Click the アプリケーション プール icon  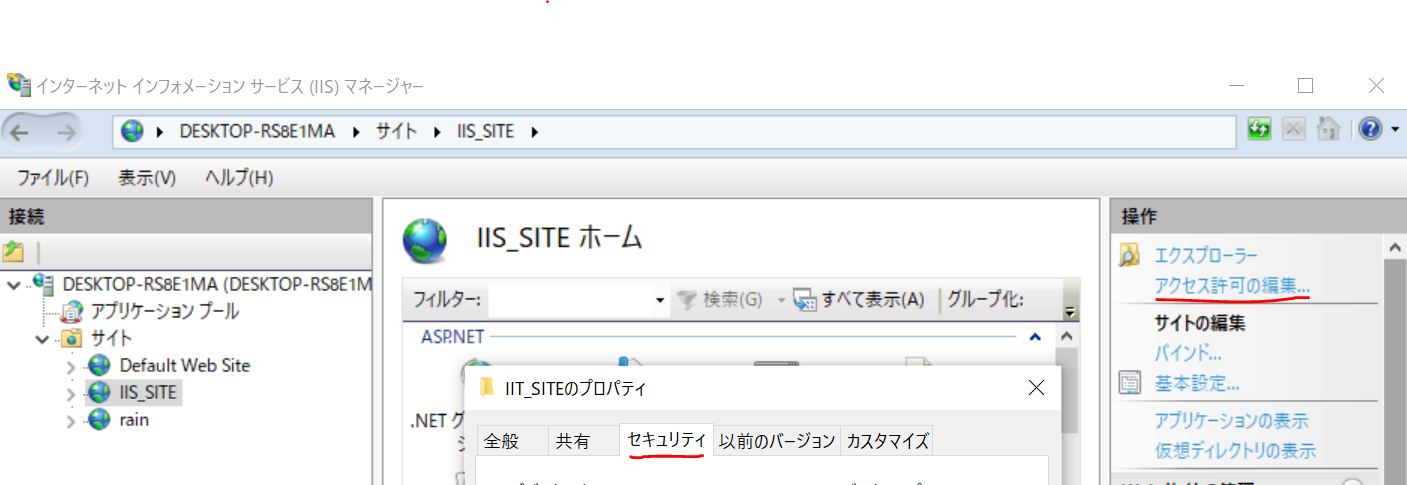click(74, 311)
